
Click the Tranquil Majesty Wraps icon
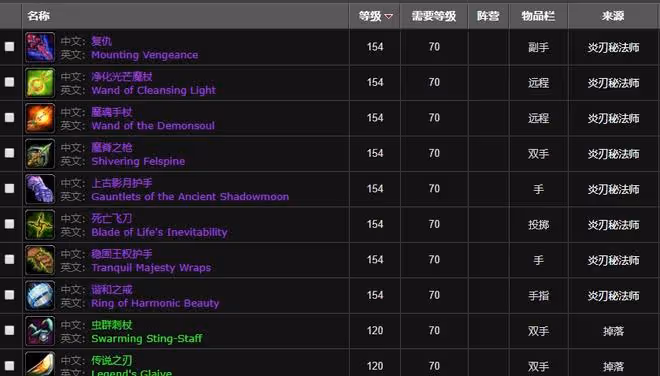point(40,260)
